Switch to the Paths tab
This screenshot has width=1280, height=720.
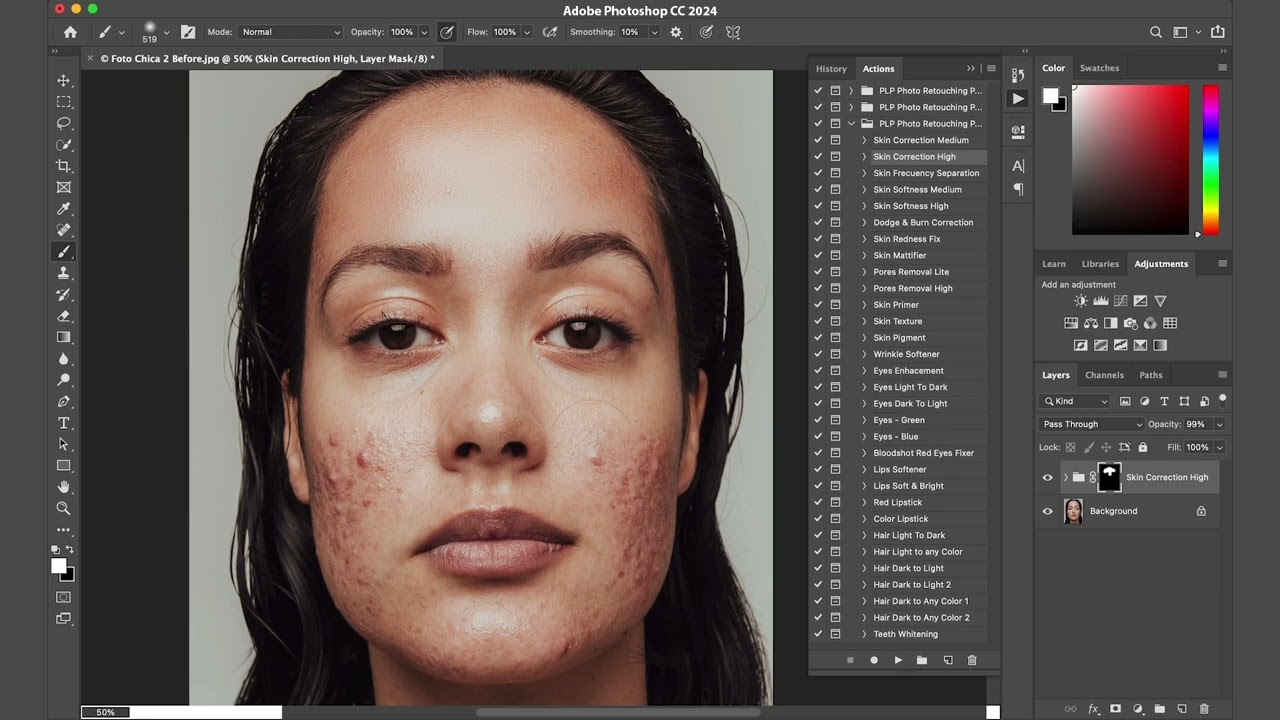[x=1151, y=375]
